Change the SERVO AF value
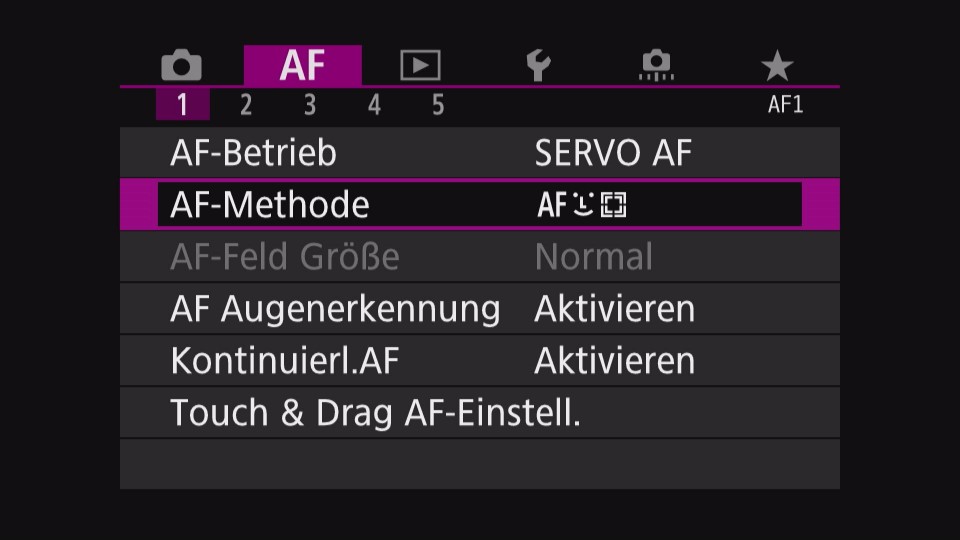The image size is (960, 540). [613, 152]
